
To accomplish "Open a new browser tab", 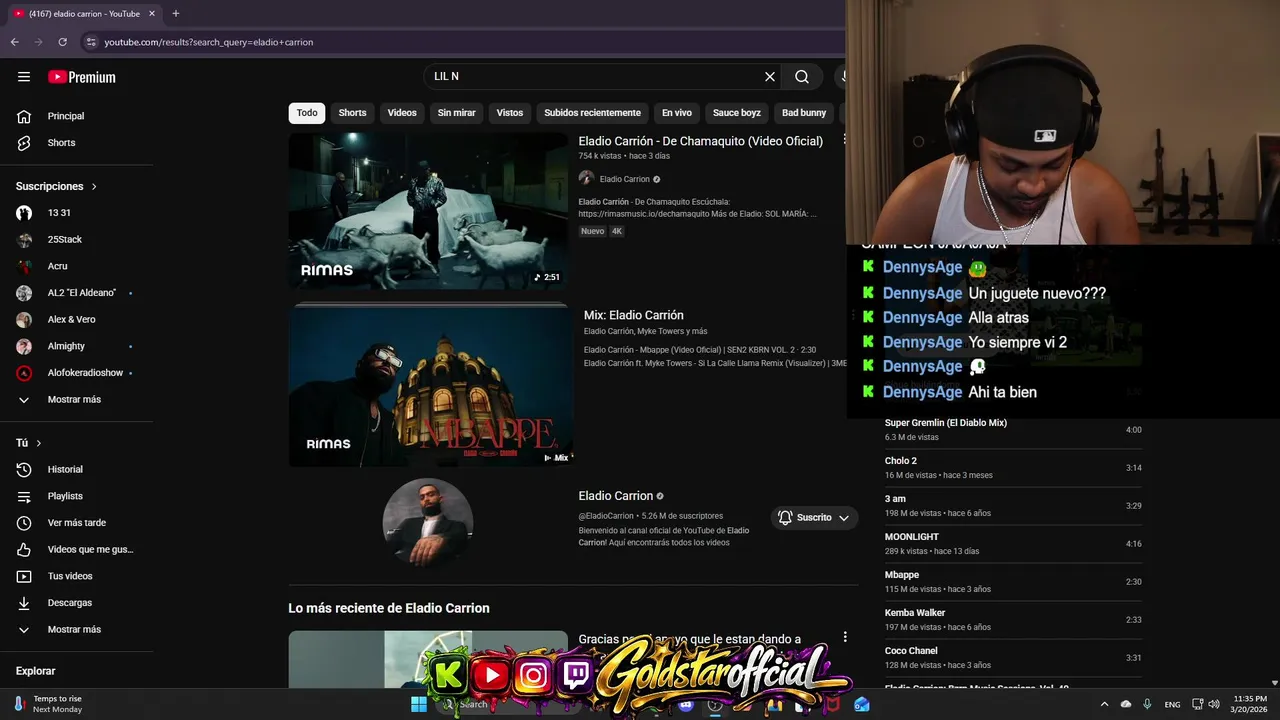I will (176, 14).
